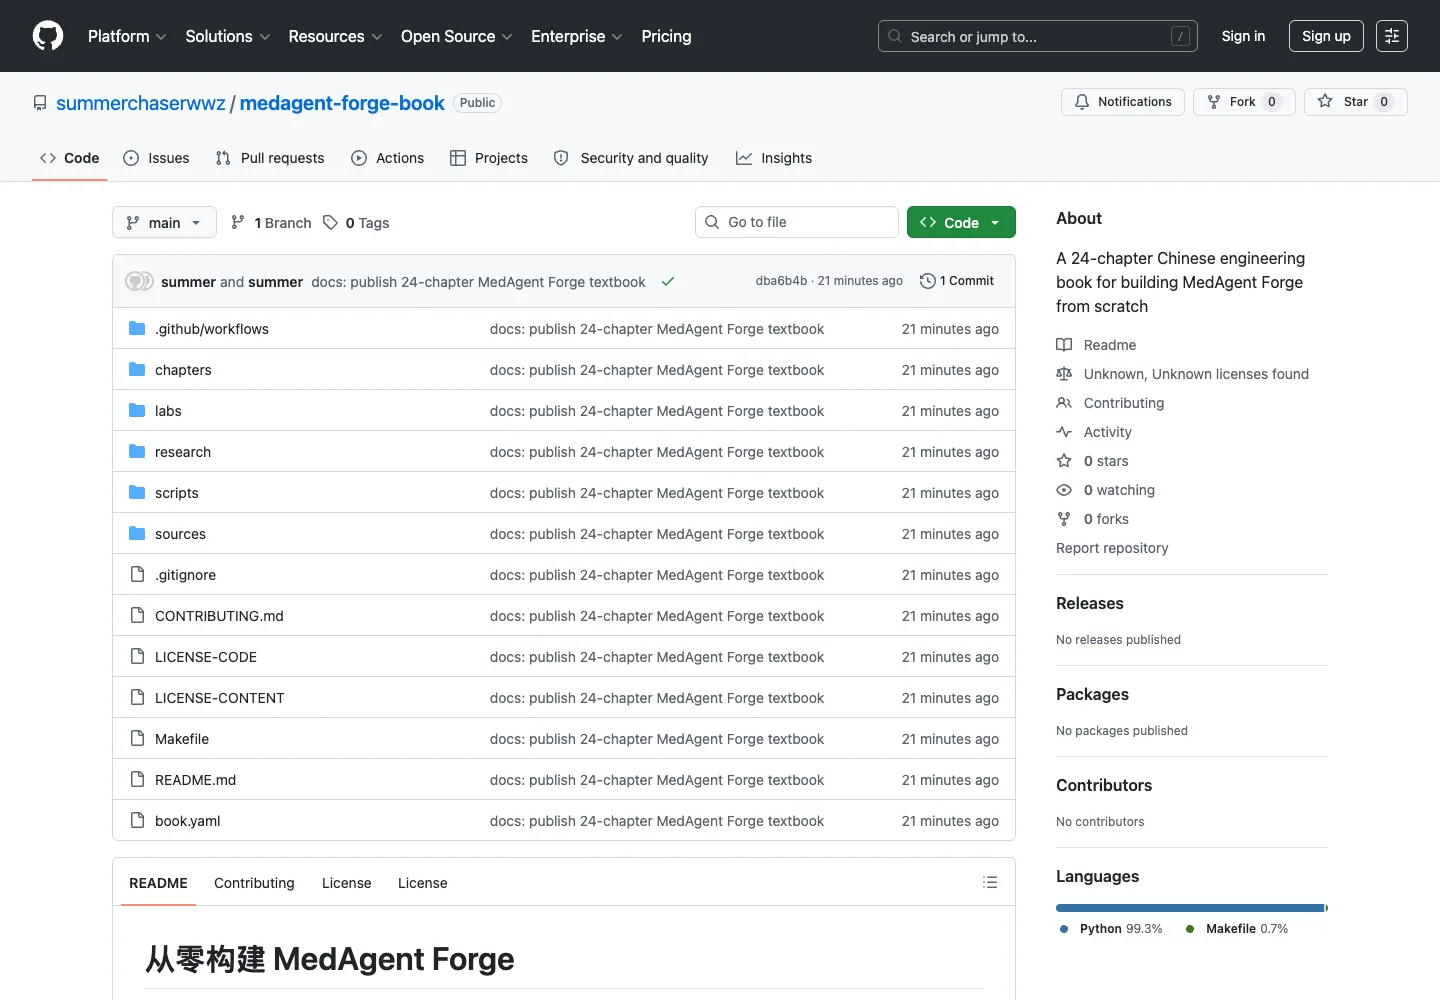1440x1000 pixels.
Task: Click the Makefile file icon
Action: click(x=137, y=739)
